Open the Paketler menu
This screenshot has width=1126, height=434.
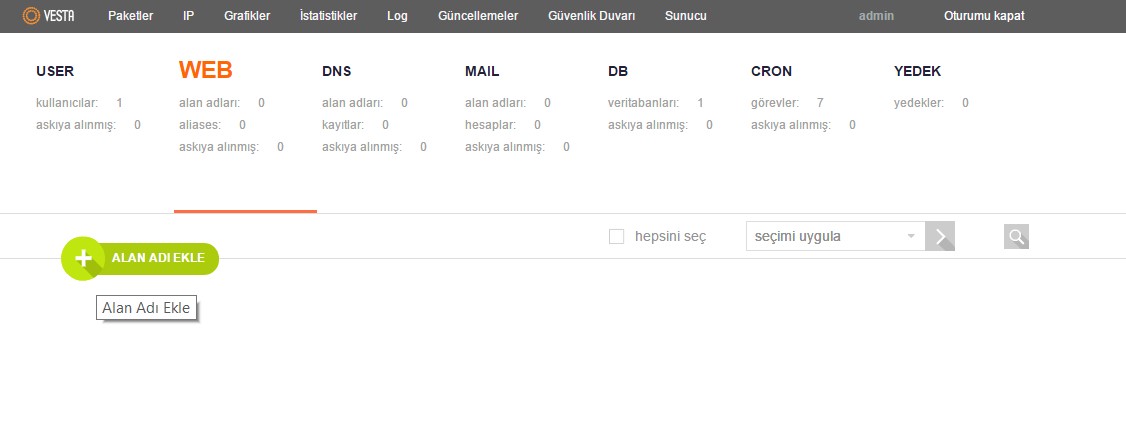click(130, 16)
